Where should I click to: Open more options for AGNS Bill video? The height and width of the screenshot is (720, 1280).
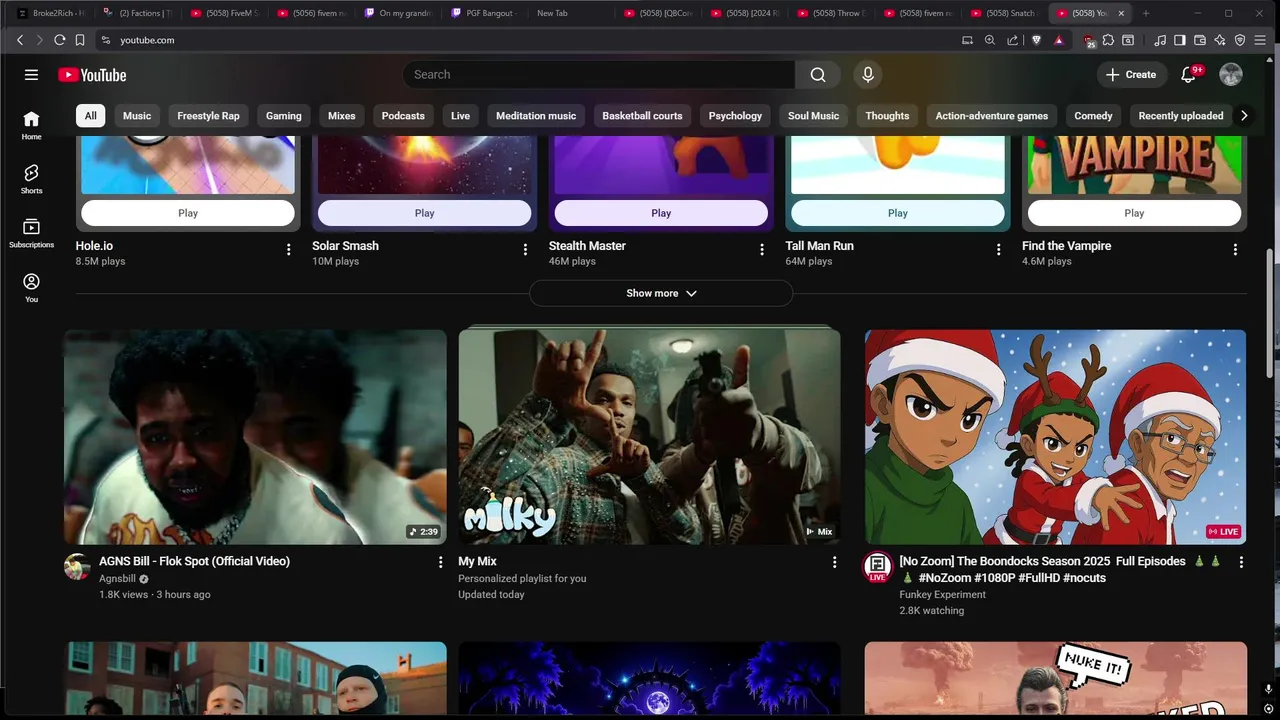pos(440,562)
